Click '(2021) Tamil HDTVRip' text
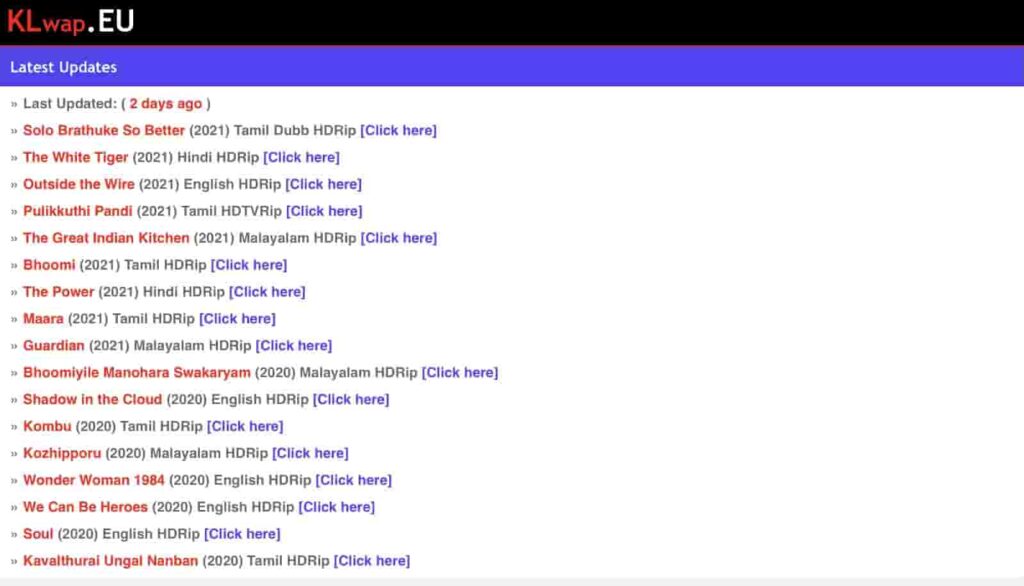 tap(209, 211)
